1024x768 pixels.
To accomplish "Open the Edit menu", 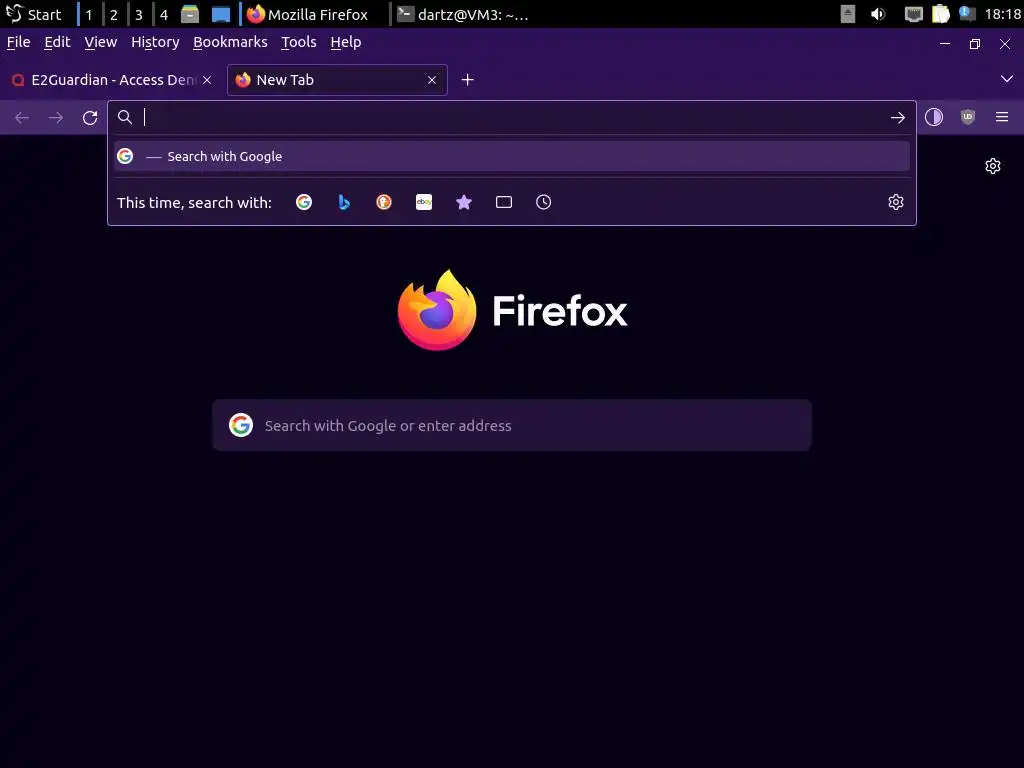I will point(57,42).
